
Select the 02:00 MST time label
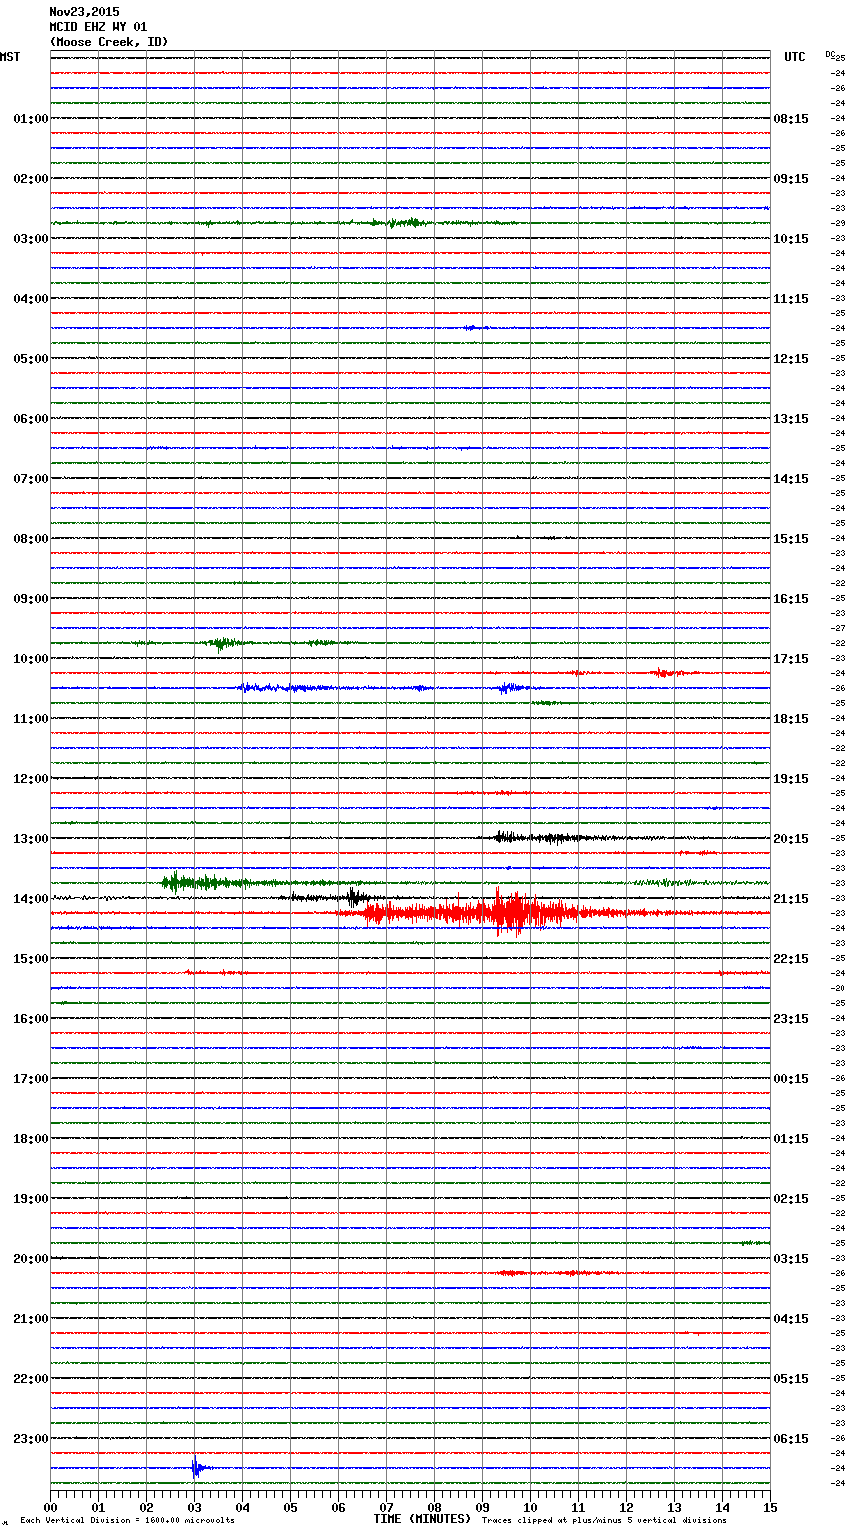(x=30, y=179)
